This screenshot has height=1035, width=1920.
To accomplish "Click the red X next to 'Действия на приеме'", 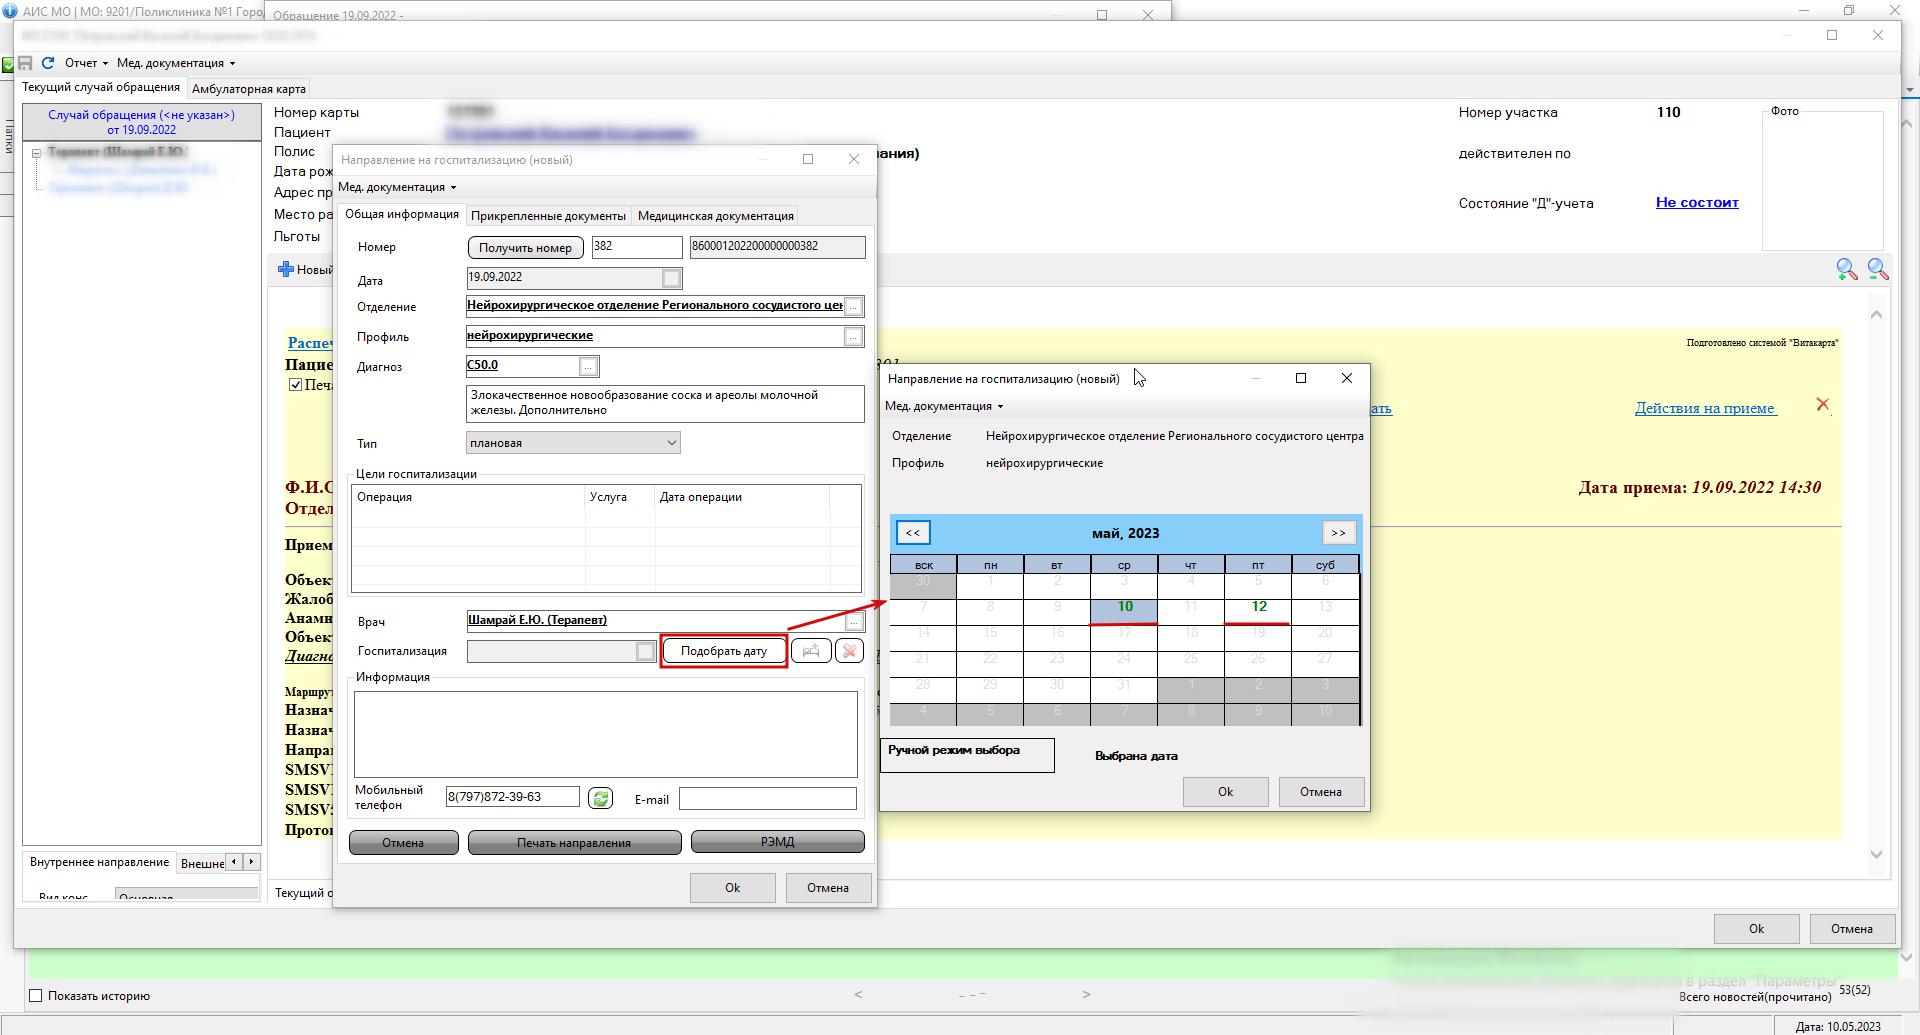I will pyautogui.click(x=1822, y=404).
